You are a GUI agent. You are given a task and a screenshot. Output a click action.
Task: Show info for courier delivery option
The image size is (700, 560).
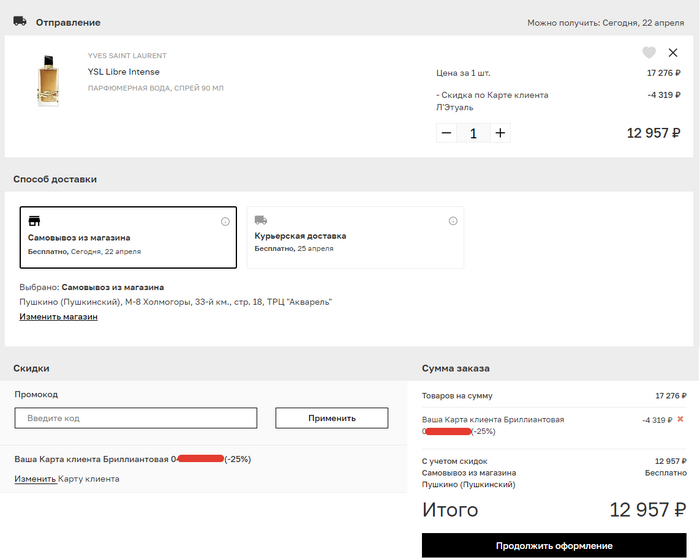click(453, 221)
